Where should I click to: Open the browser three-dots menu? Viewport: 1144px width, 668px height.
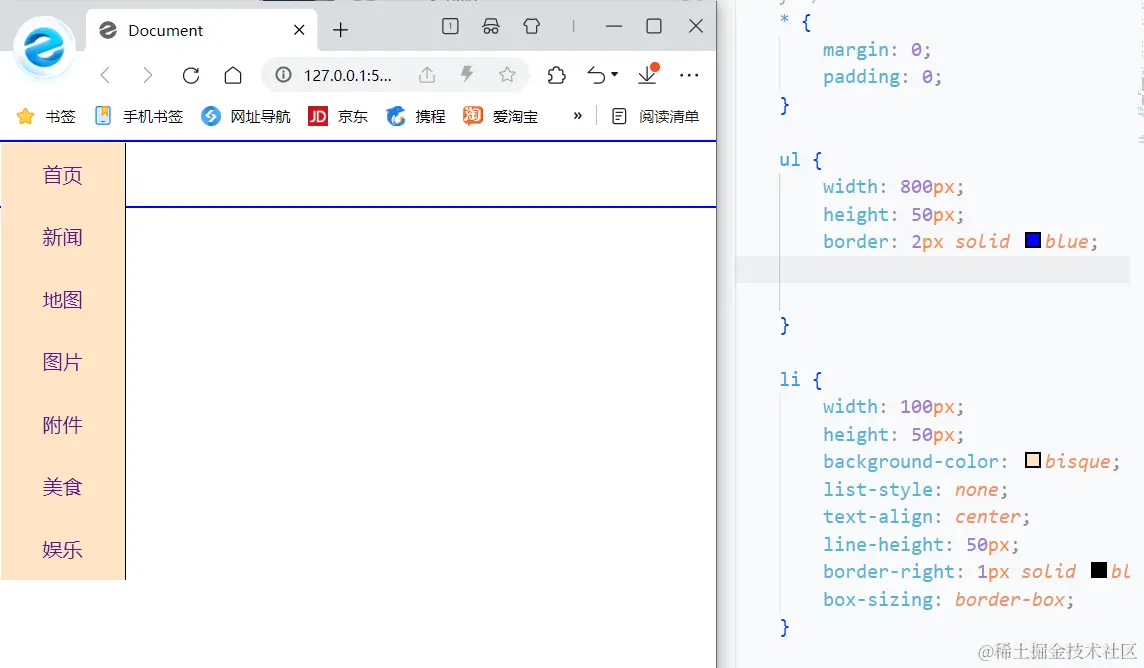click(x=689, y=75)
